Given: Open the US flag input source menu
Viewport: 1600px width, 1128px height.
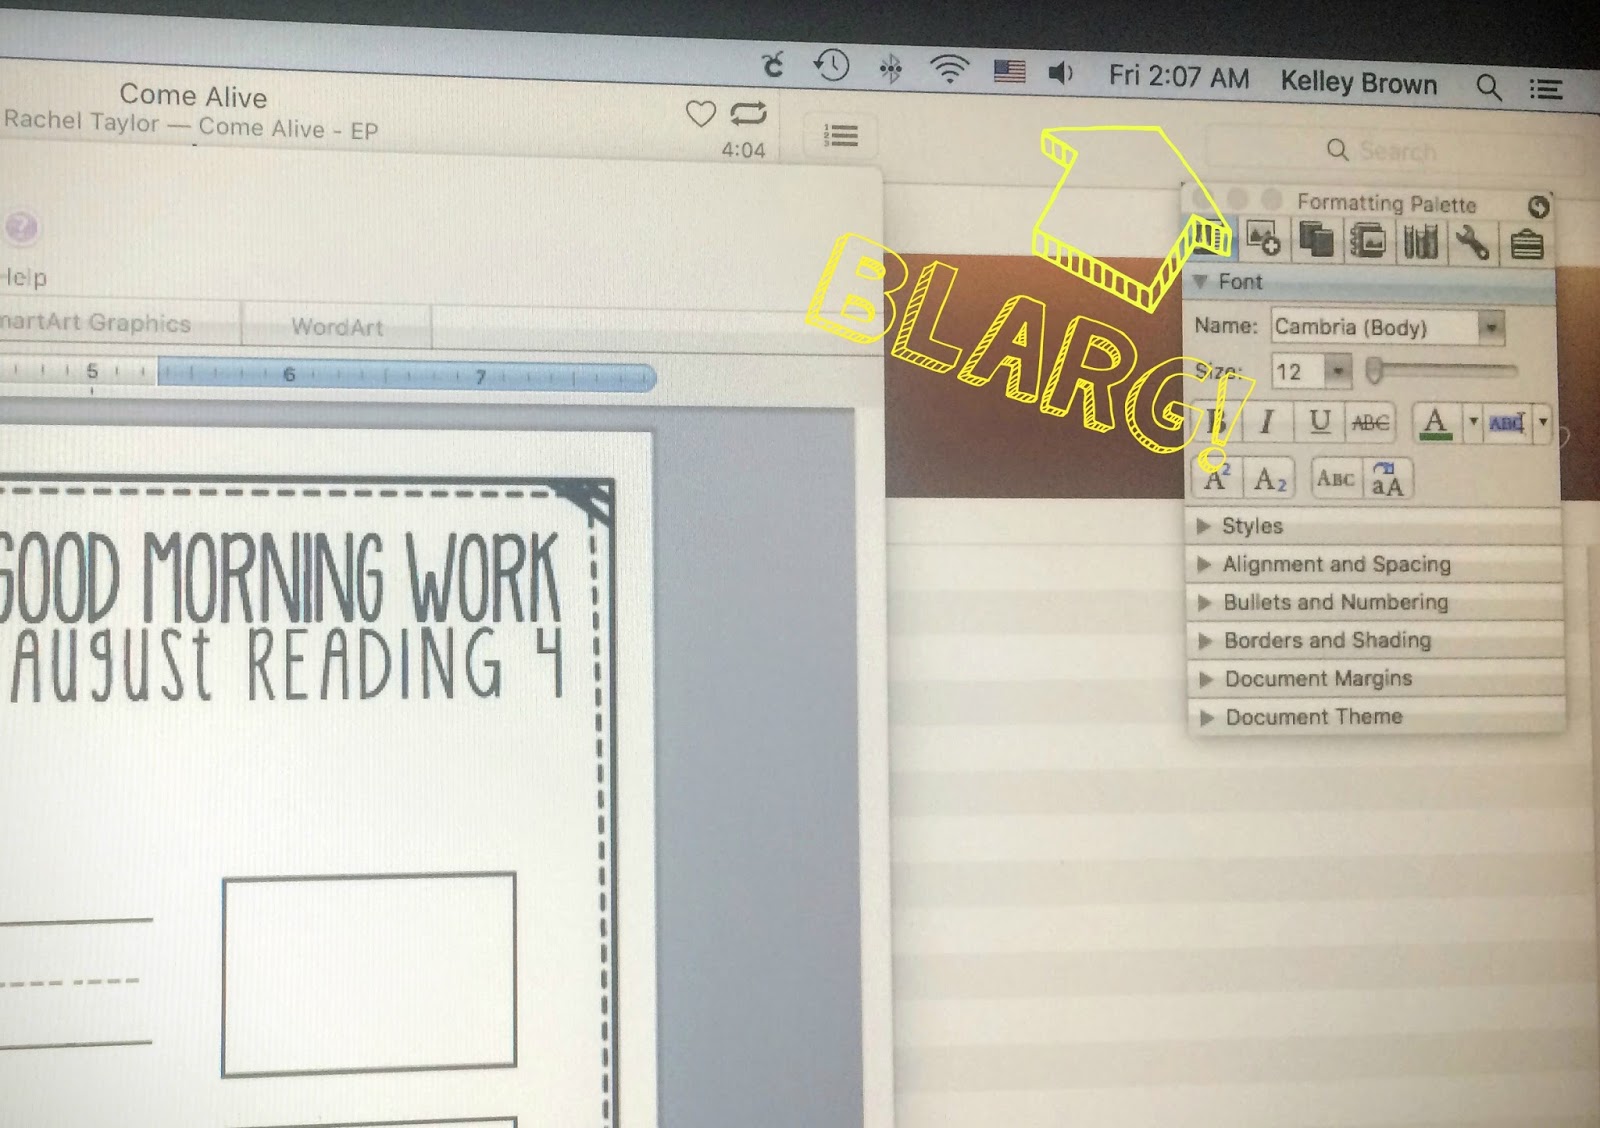Looking at the screenshot, I should tap(1009, 71).
